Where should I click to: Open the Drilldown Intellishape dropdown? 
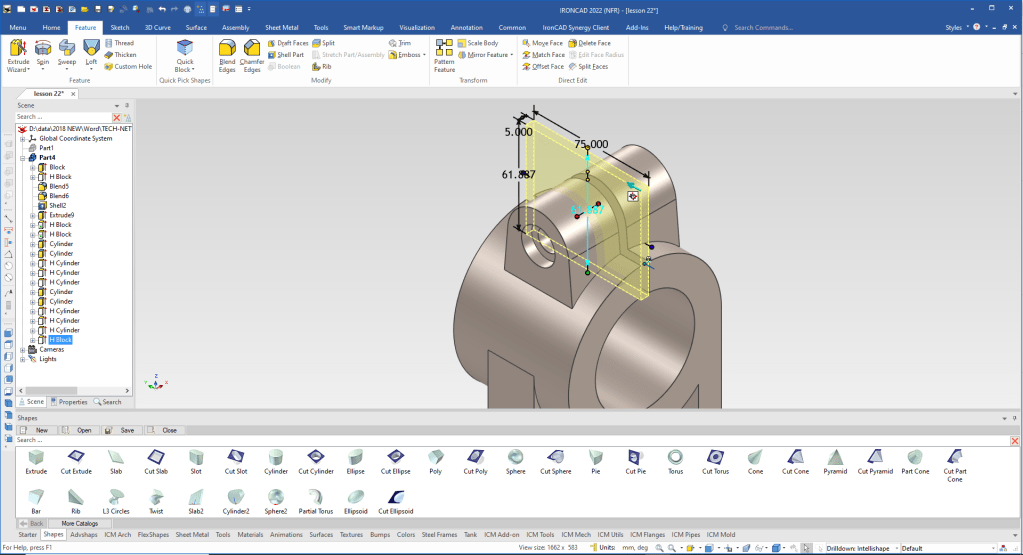coord(895,548)
